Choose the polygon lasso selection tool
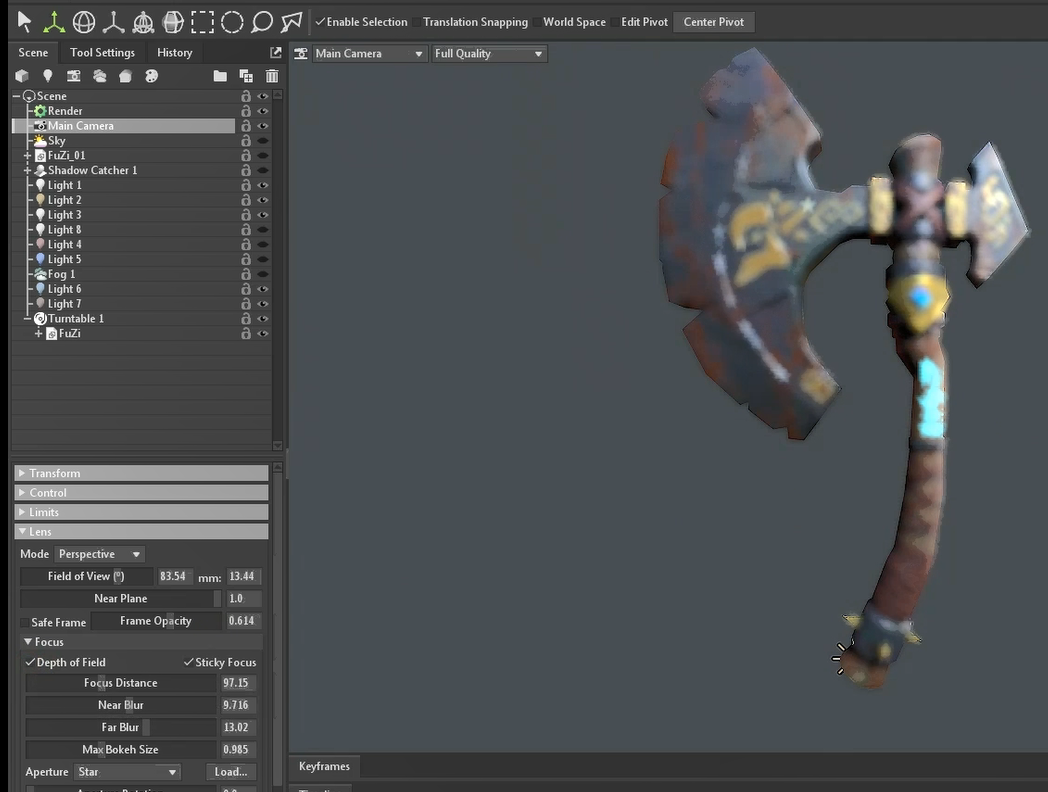The width and height of the screenshot is (1048, 792). tap(291, 22)
